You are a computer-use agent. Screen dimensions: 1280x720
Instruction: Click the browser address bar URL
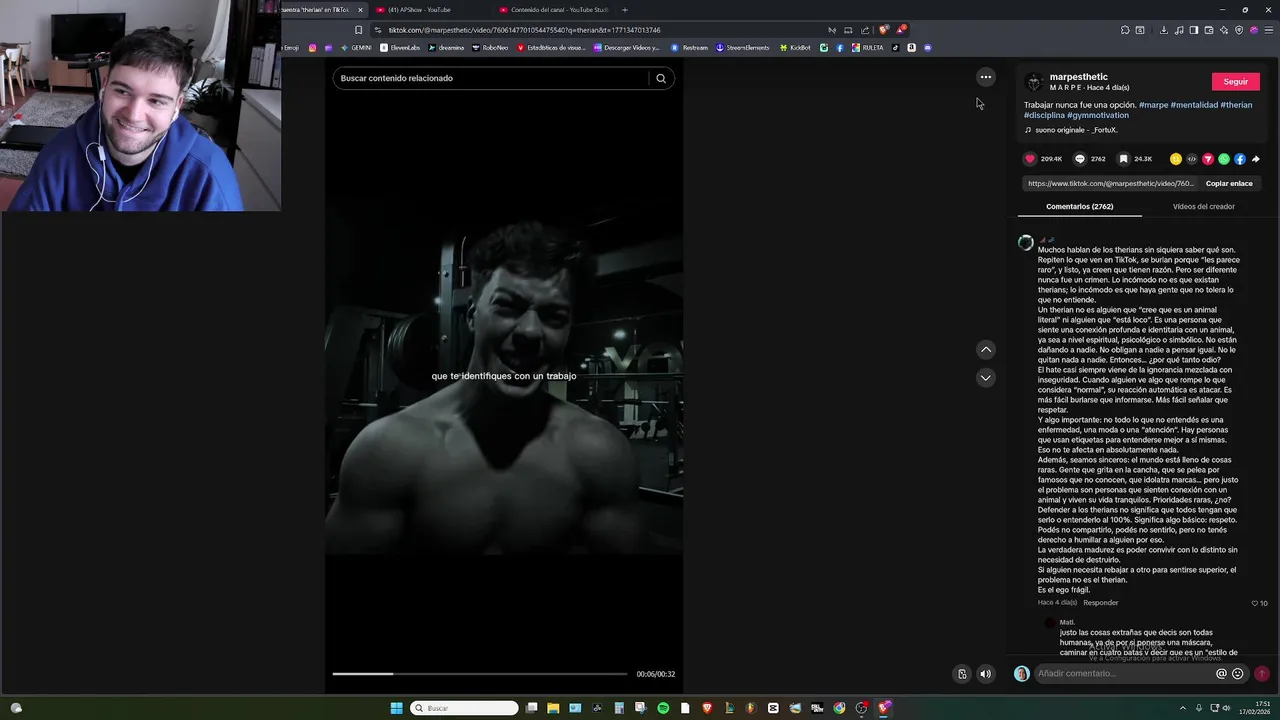pos(524,30)
